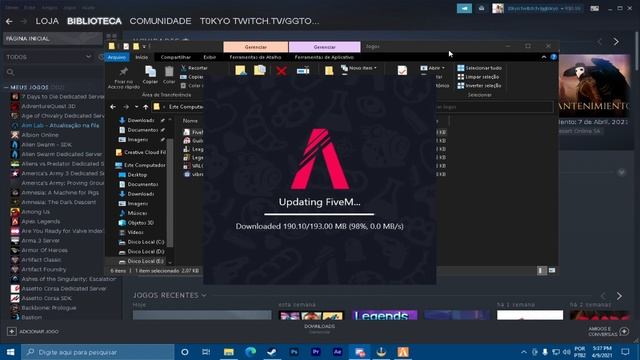The height and width of the screenshot is (360, 640).
Task: Click the purple Gerenciar contextual tab
Action: coord(324,47)
